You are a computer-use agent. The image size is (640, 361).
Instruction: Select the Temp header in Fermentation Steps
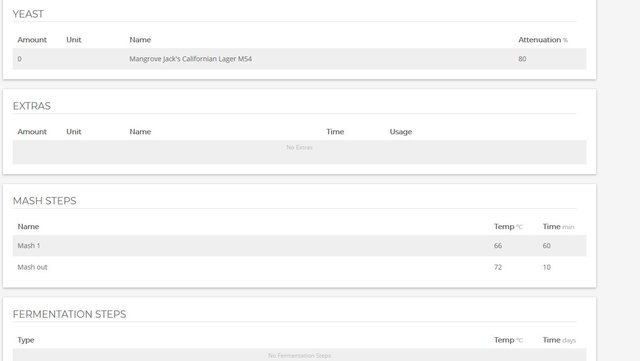point(508,340)
